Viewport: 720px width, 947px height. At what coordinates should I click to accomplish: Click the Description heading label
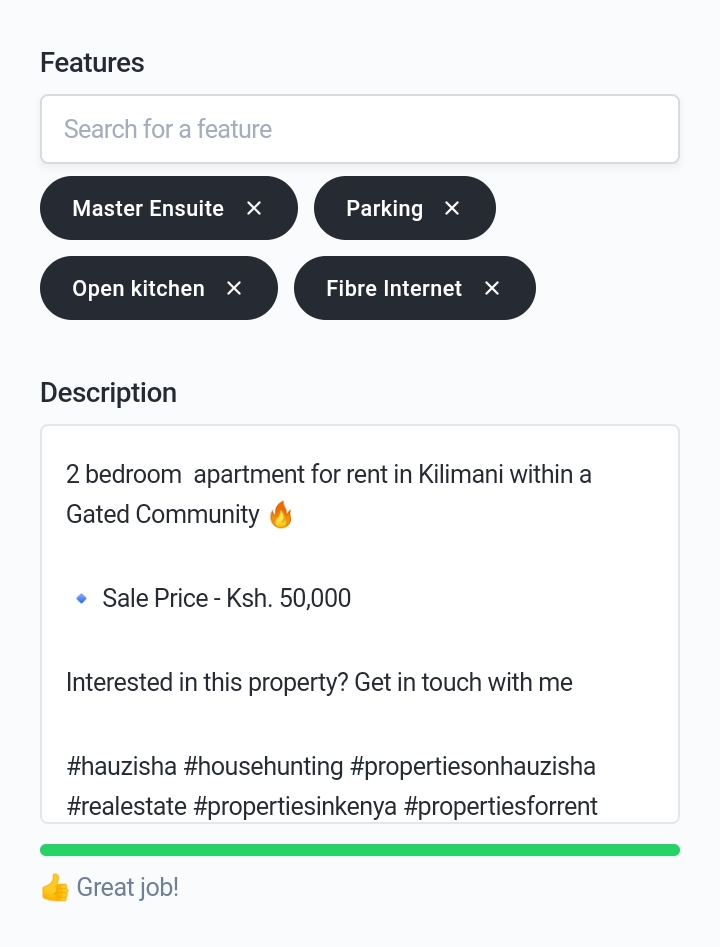pyautogui.click(x=109, y=393)
